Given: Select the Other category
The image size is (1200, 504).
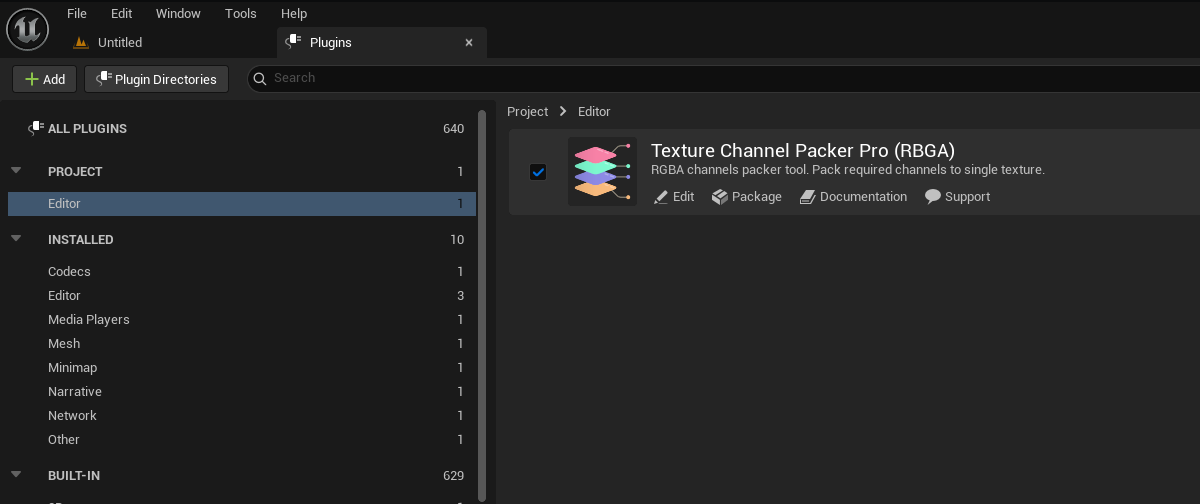Looking at the screenshot, I should (x=242, y=440).
